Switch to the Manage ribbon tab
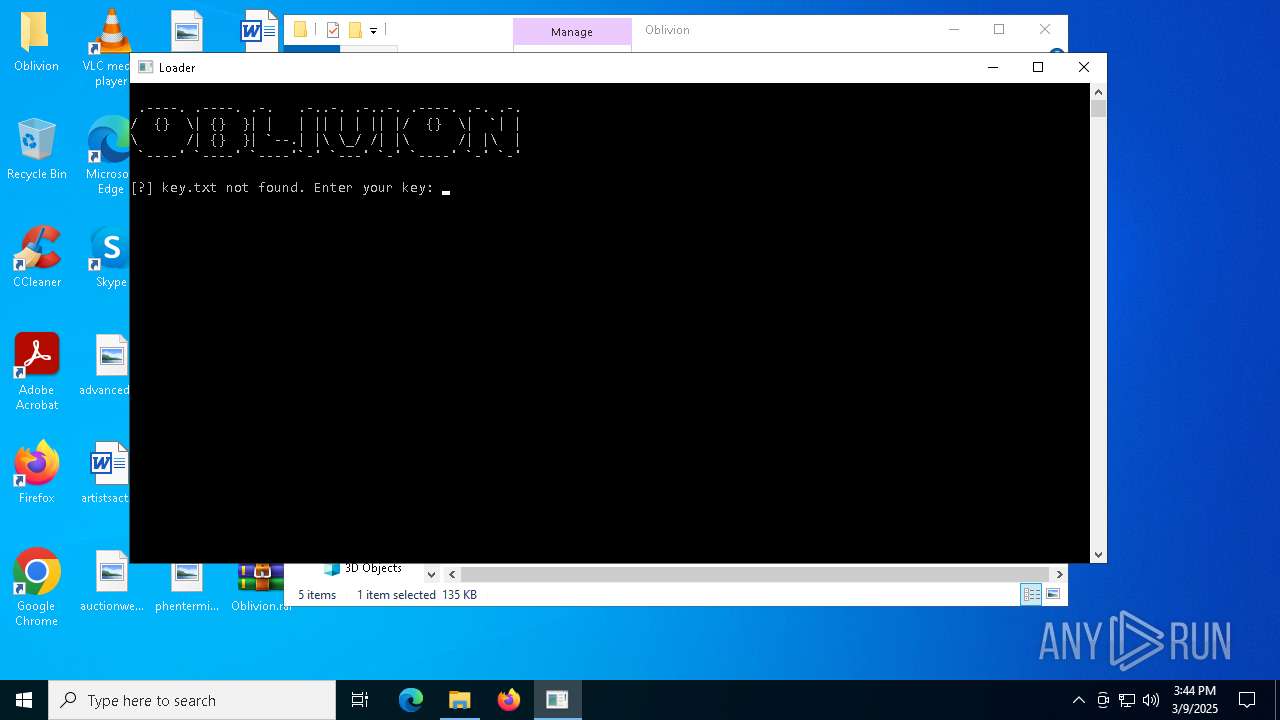 point(572,32)
